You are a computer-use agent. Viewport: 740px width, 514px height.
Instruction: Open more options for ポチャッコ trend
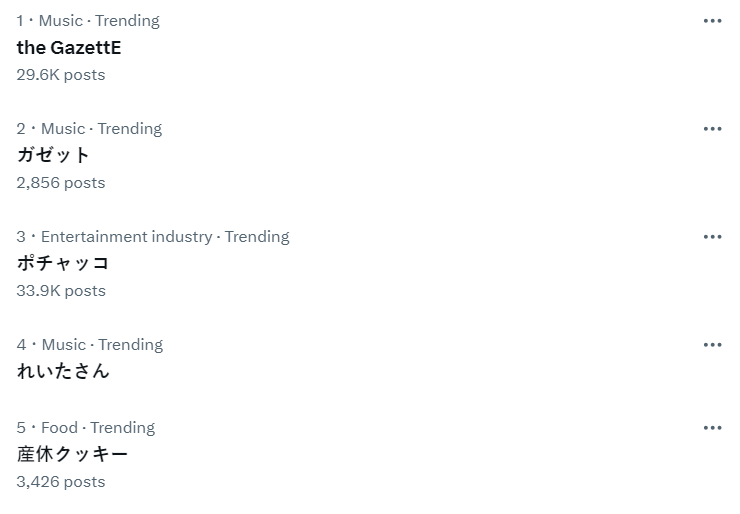(x=712, y=237)
